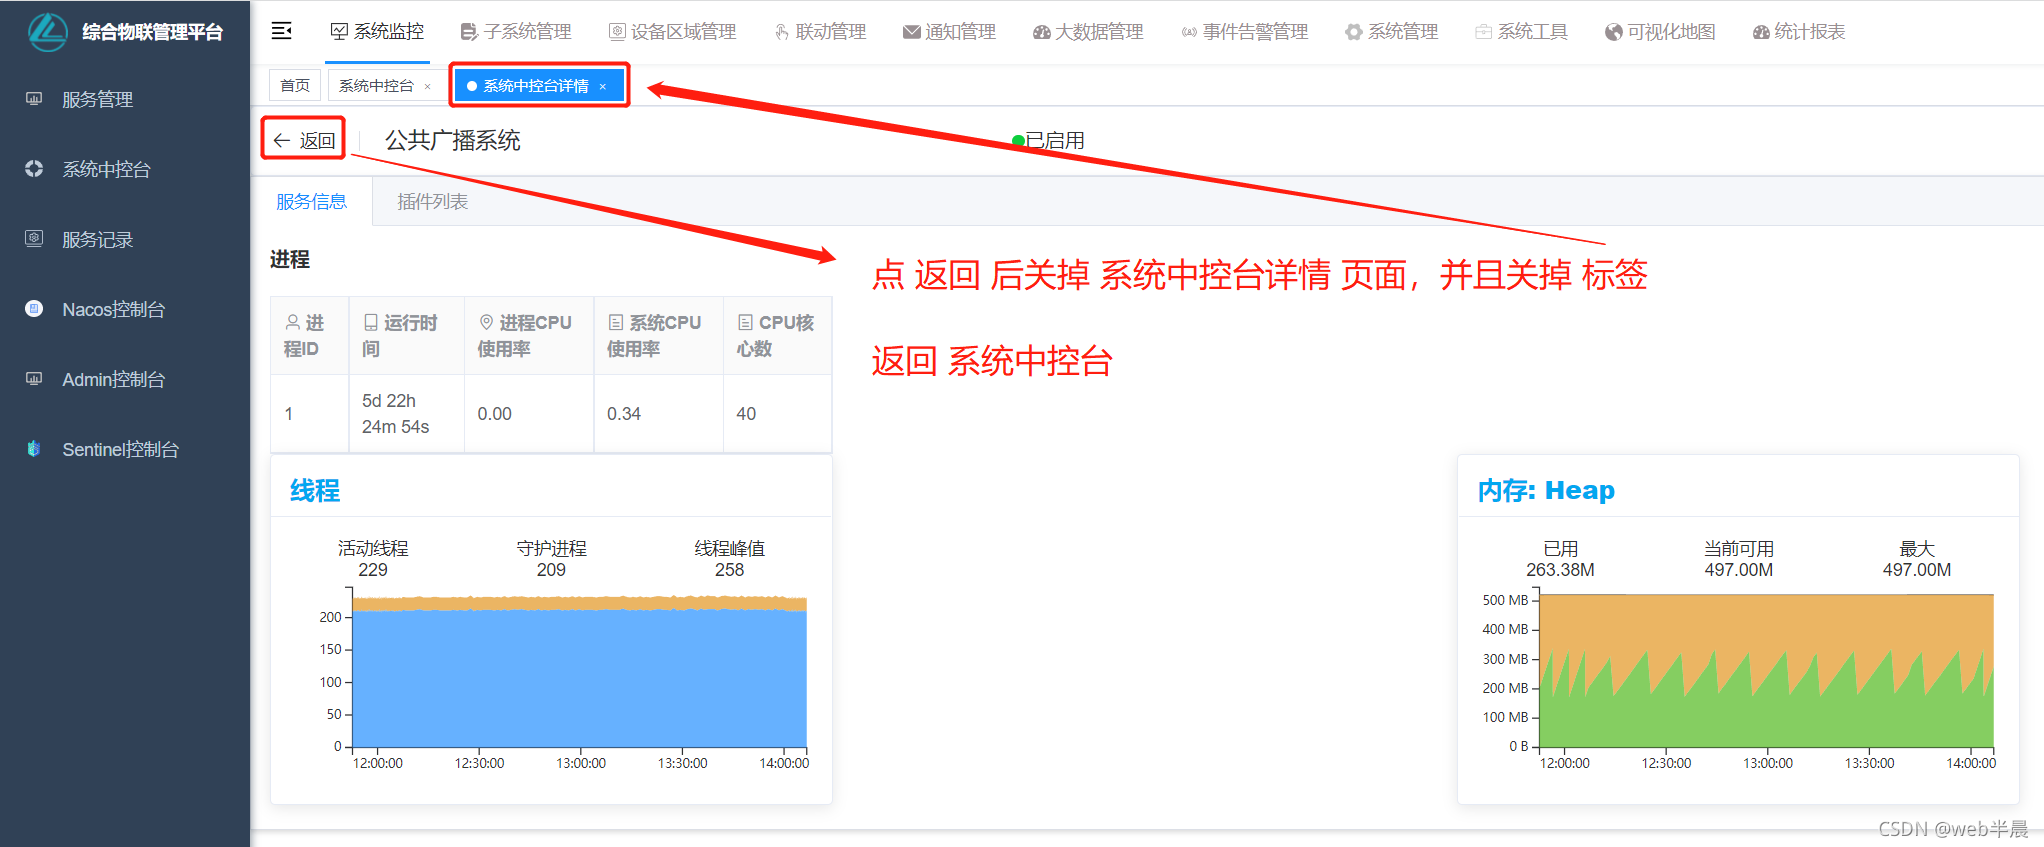2044x847 pixels.
Task: Select the 服务信息 tab
Action: tap(312, 202)
